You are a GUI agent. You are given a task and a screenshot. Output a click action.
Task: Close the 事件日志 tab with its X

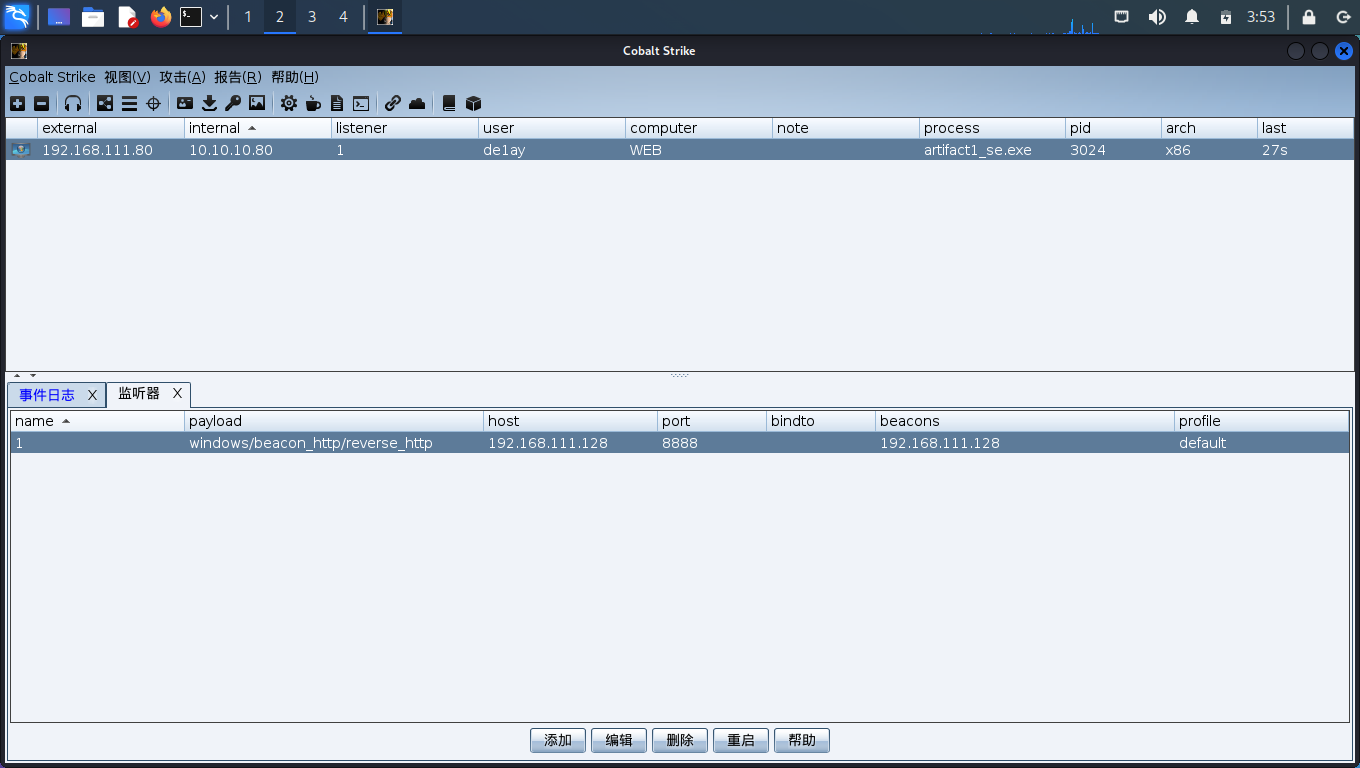(x=92, y=395)
